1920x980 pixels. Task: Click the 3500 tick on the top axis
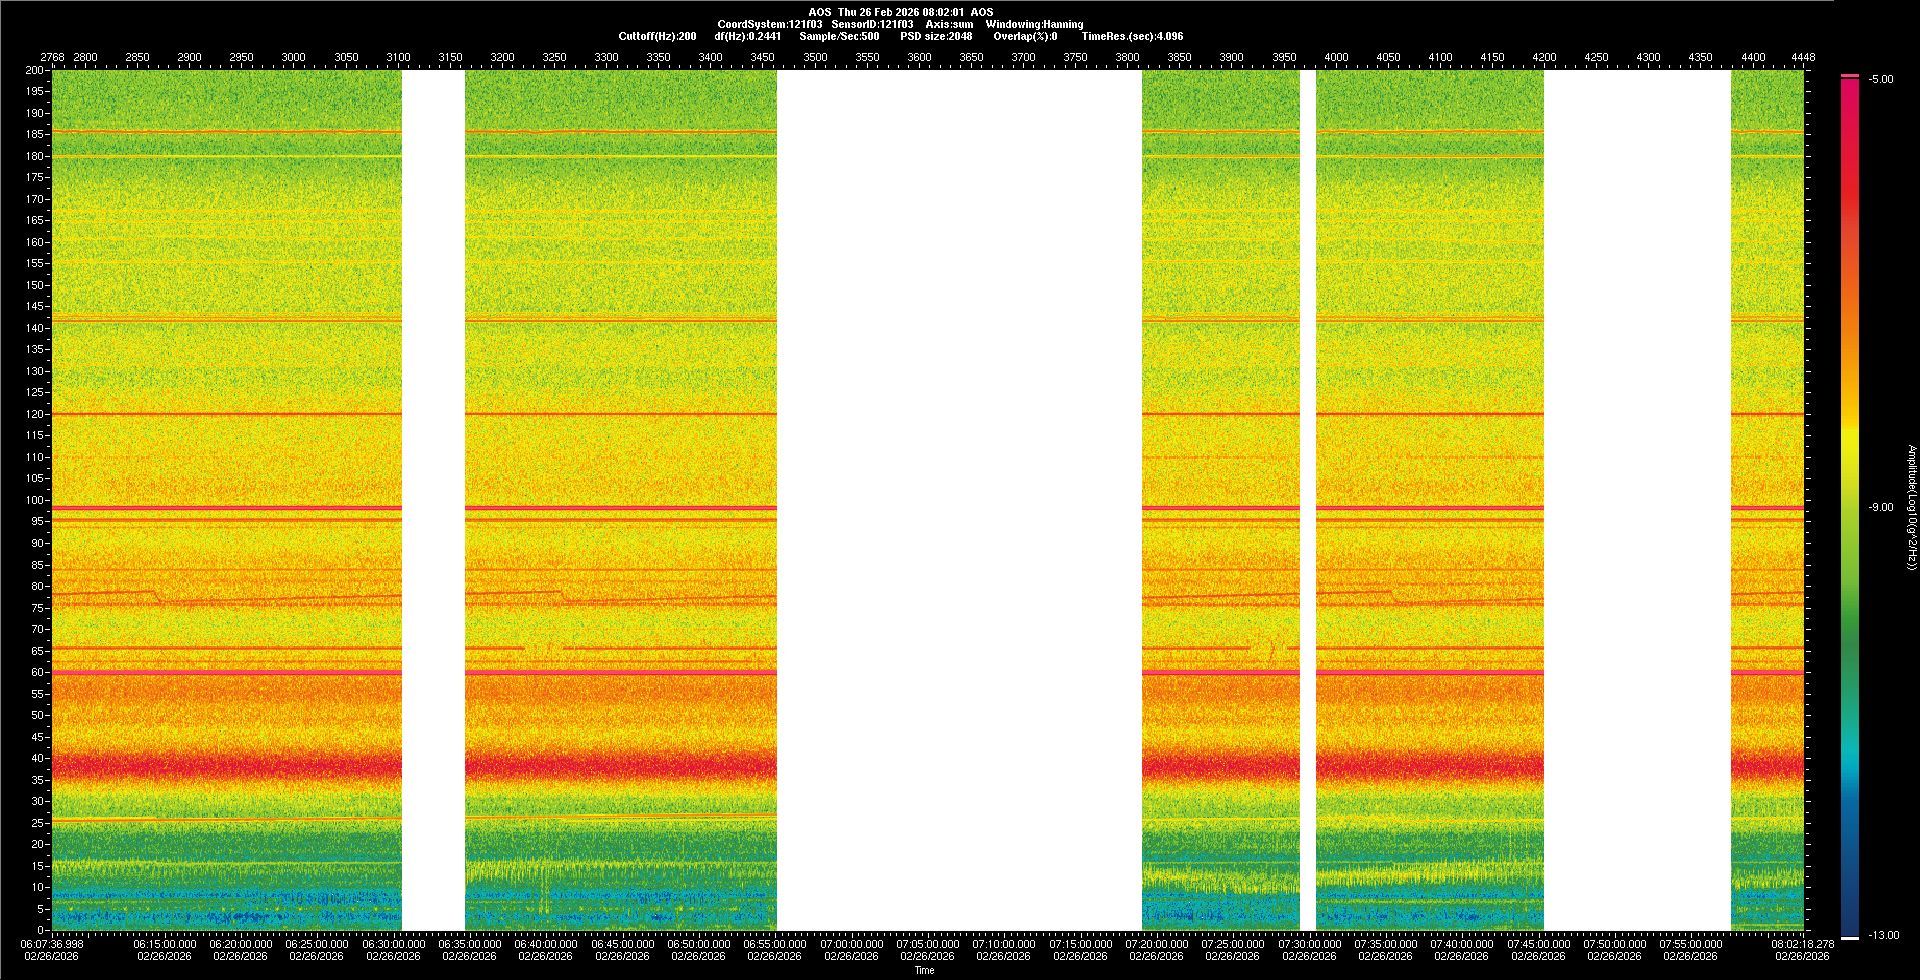click(815, 58)
